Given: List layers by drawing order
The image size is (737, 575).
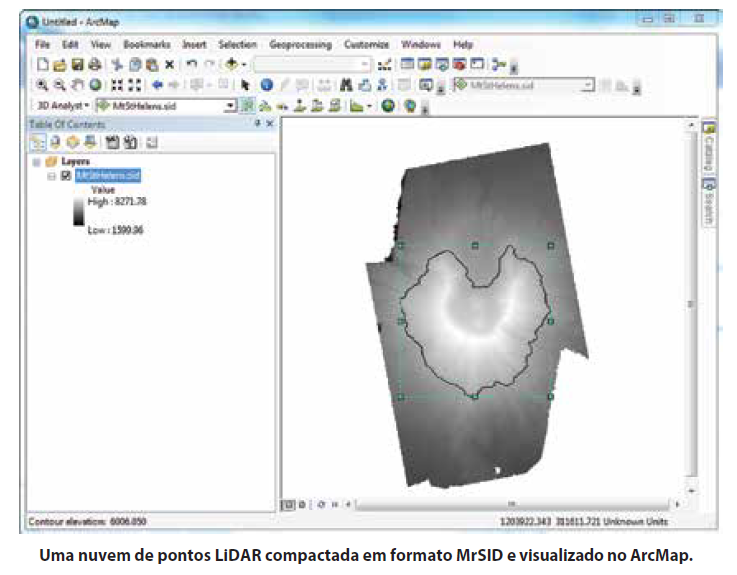Looking at the screenshot, I should pos(38,142).
